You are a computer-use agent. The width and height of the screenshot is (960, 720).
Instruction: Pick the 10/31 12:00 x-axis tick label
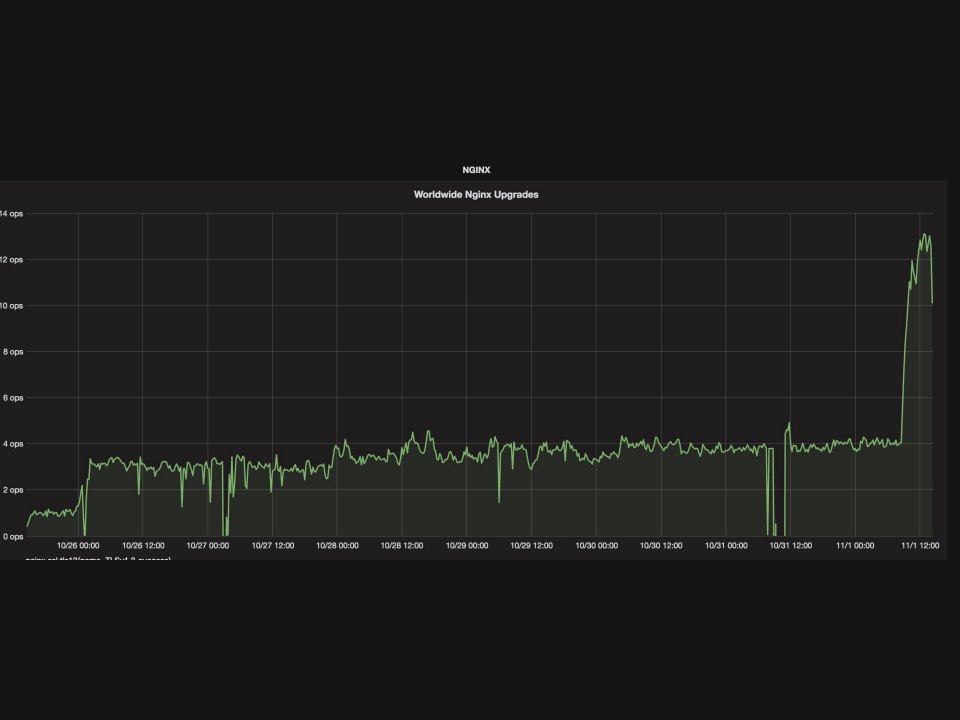790,546
